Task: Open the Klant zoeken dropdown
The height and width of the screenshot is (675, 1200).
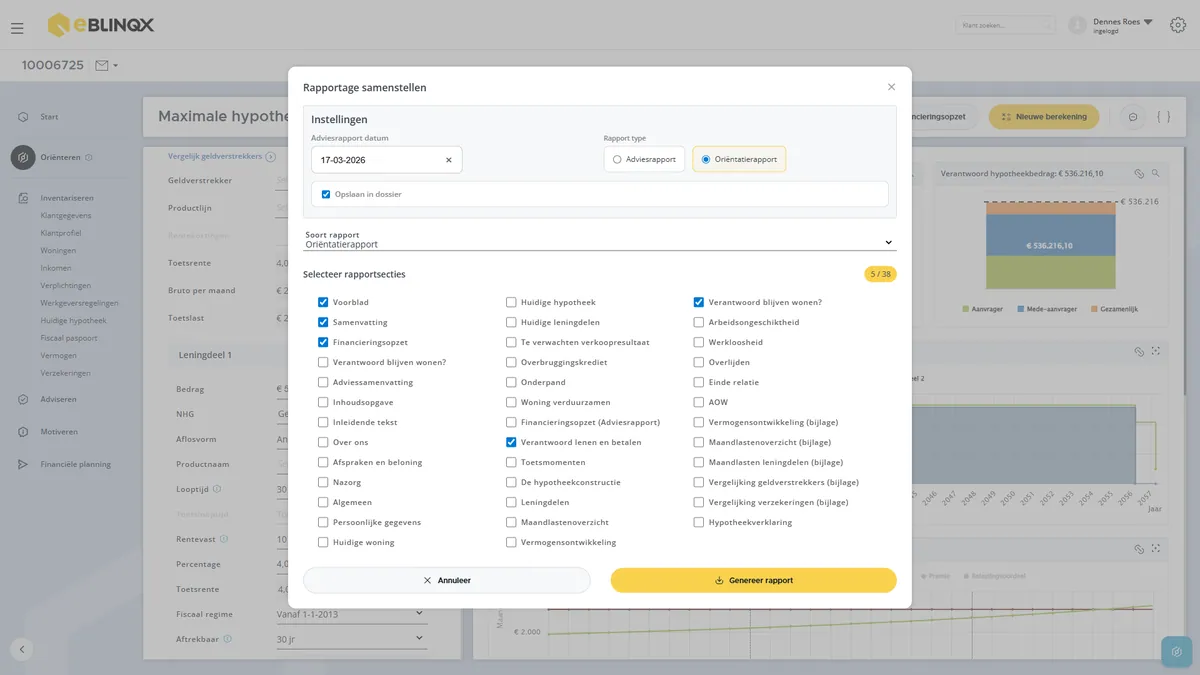Action: (1005, 25)
